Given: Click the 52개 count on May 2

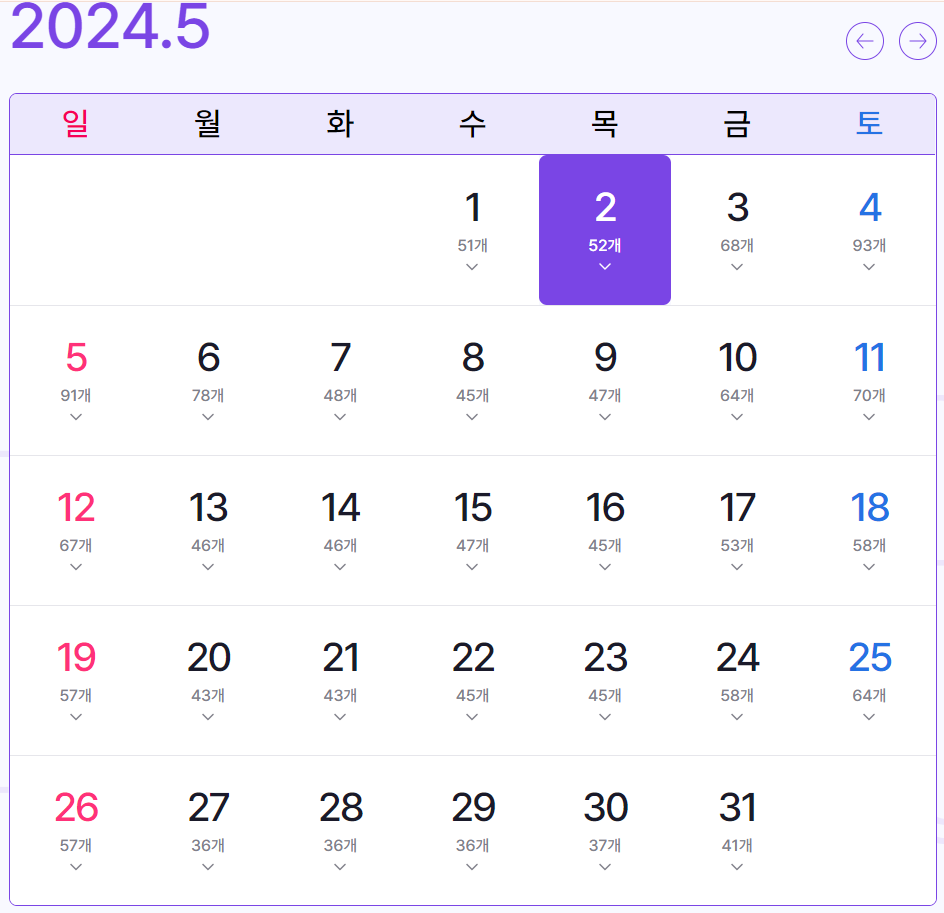Looking at the screenshot, I should click(604, 247).
